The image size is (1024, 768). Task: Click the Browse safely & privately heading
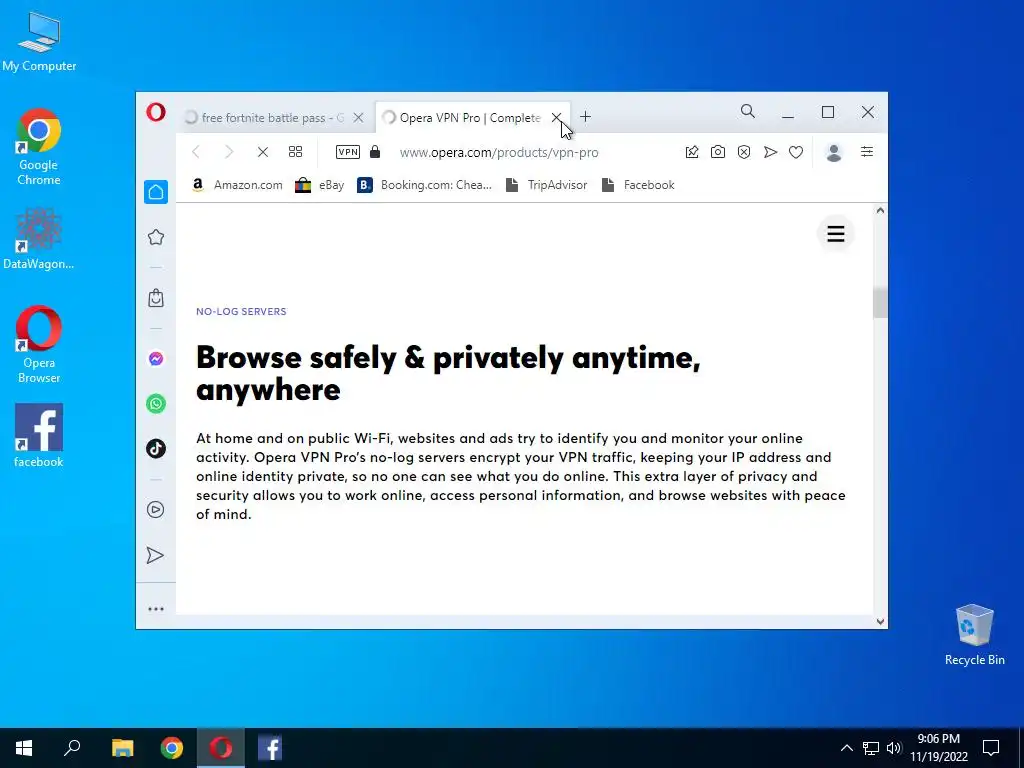[x=448, y=374]
